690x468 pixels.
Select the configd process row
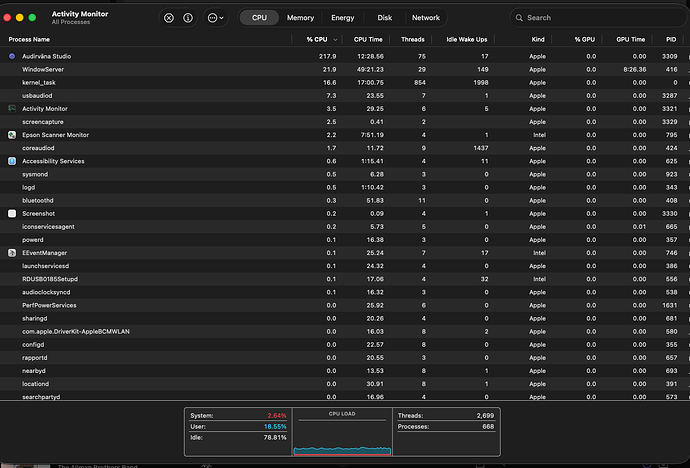(x=345, y=344)
